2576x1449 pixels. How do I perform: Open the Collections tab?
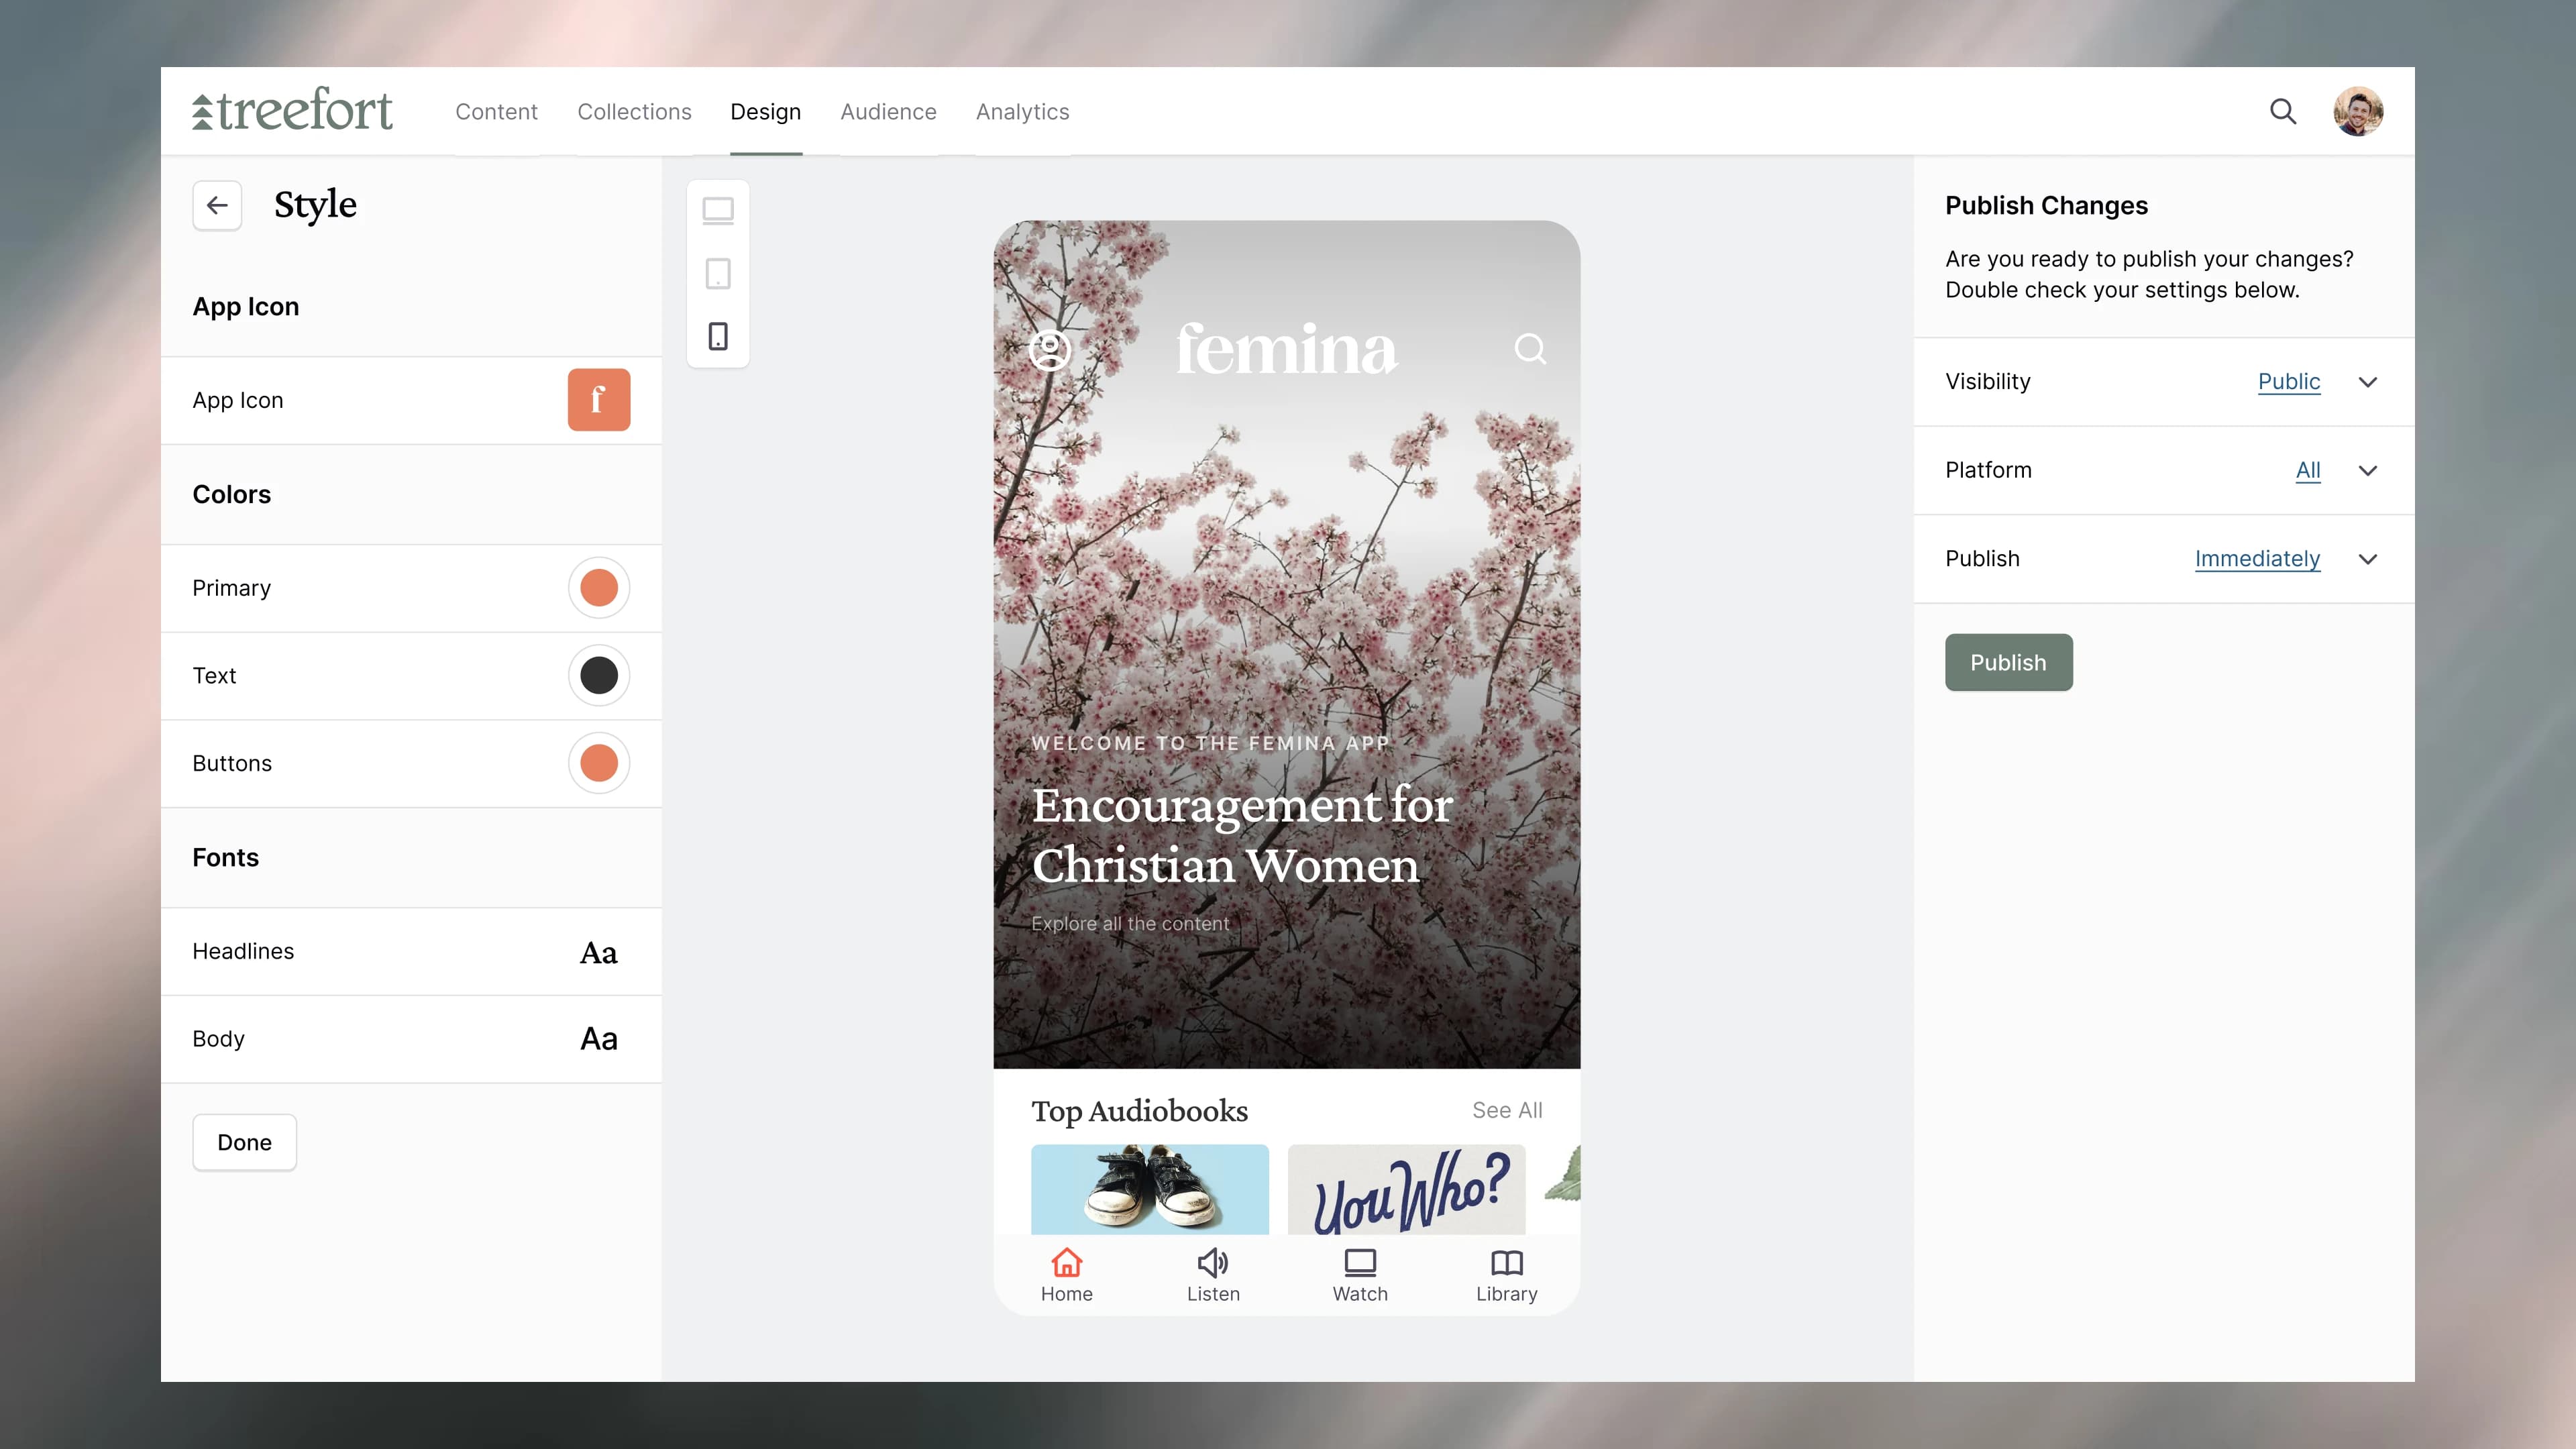click(634, 112)
